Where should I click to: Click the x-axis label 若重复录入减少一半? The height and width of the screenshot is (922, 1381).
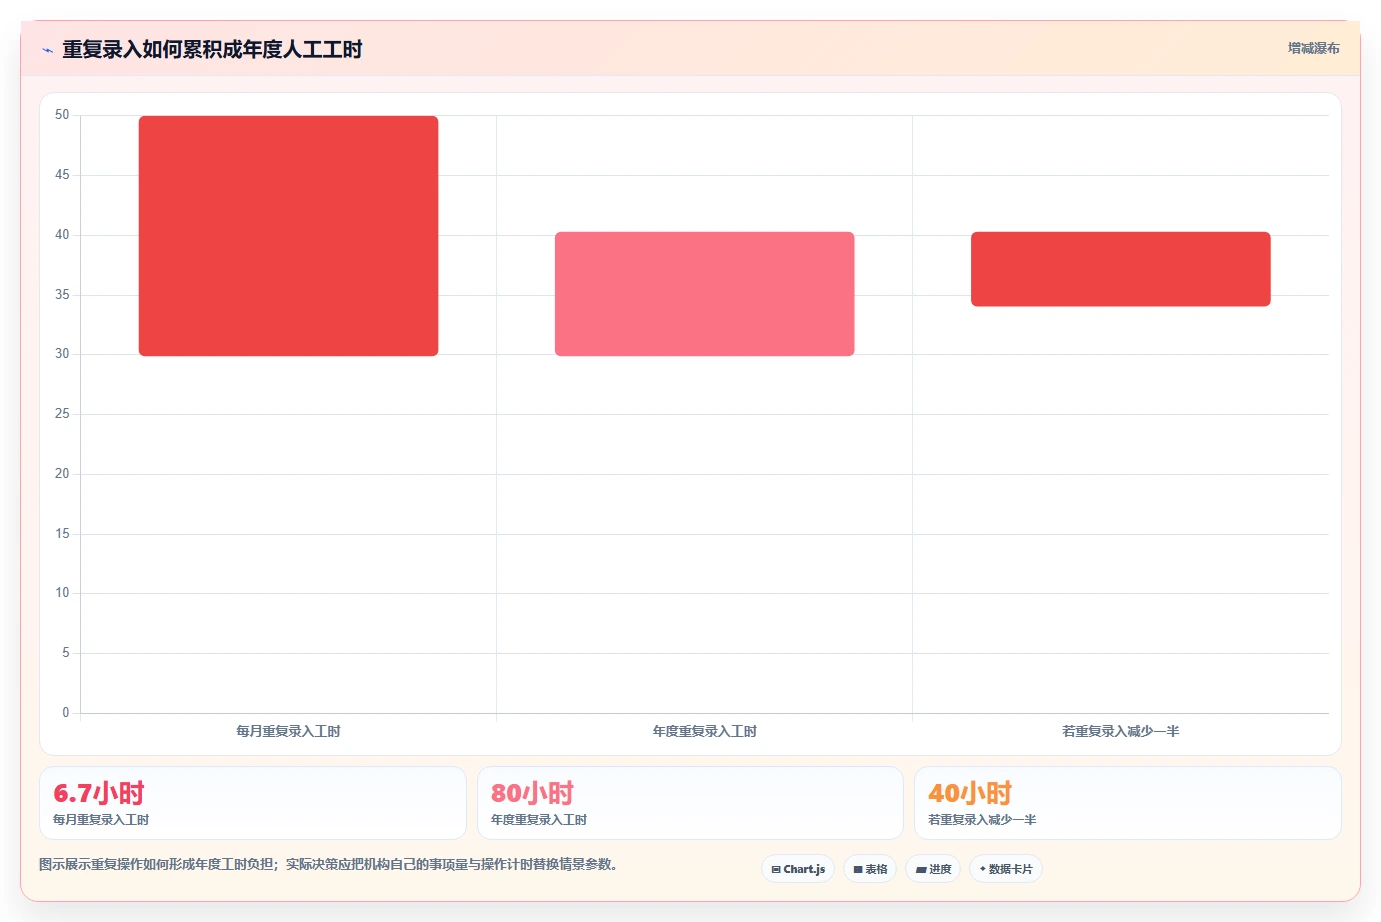1120,731
